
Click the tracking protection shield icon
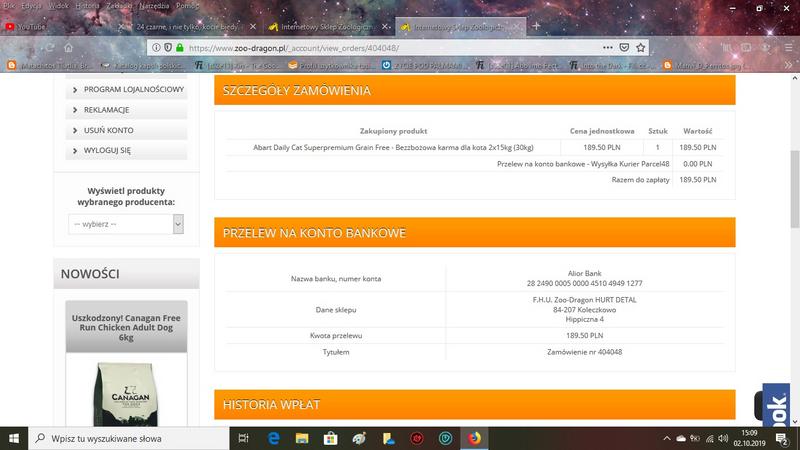(x=168, y=47)
